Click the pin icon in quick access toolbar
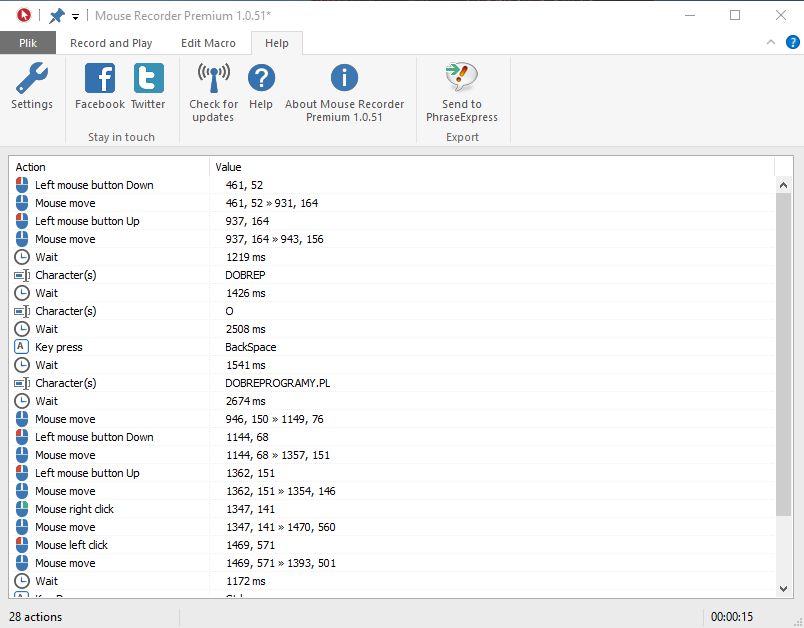Image resolution: width=804 pixels, height=628 pixels. (56, 16)
